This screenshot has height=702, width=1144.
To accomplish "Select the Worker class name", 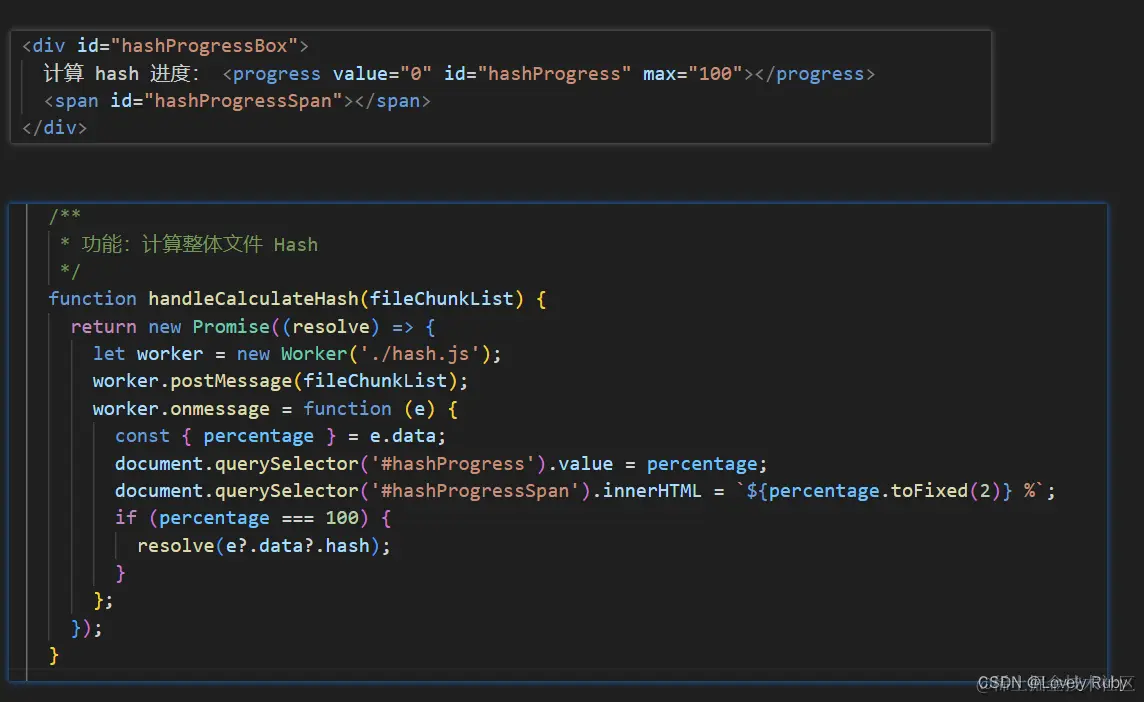I will 314,354.
